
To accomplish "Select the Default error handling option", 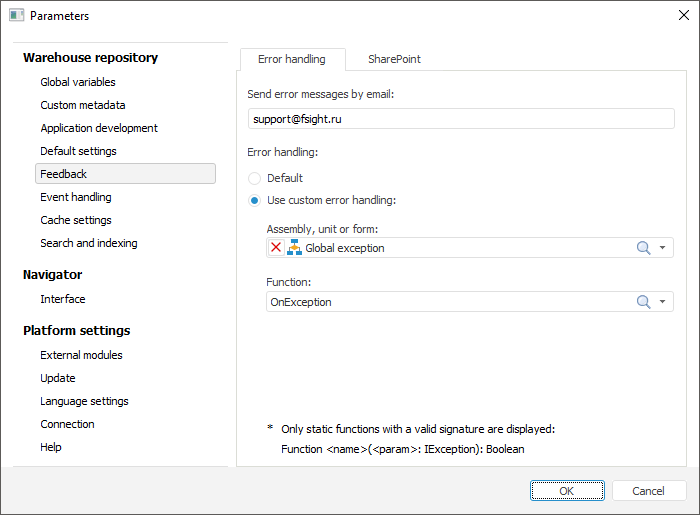I will [255, 178].
